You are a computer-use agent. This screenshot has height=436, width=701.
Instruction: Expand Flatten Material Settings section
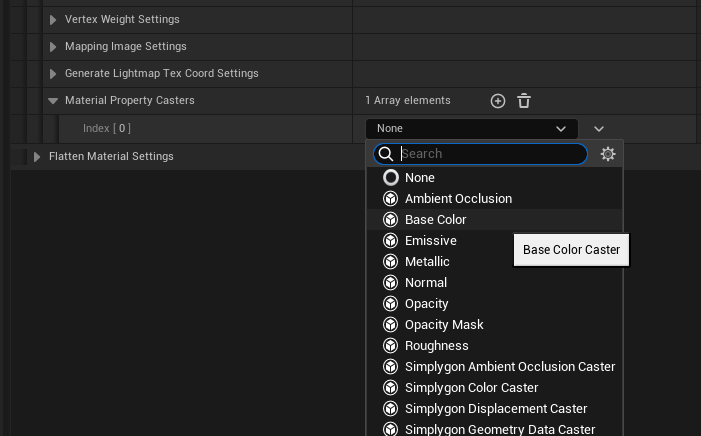coord(37,157)
